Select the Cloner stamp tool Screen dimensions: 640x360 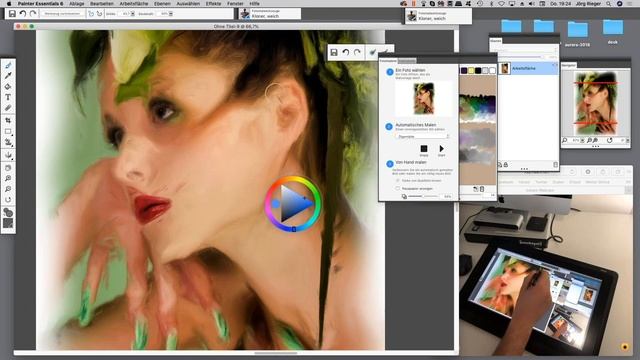coord(8,142)
